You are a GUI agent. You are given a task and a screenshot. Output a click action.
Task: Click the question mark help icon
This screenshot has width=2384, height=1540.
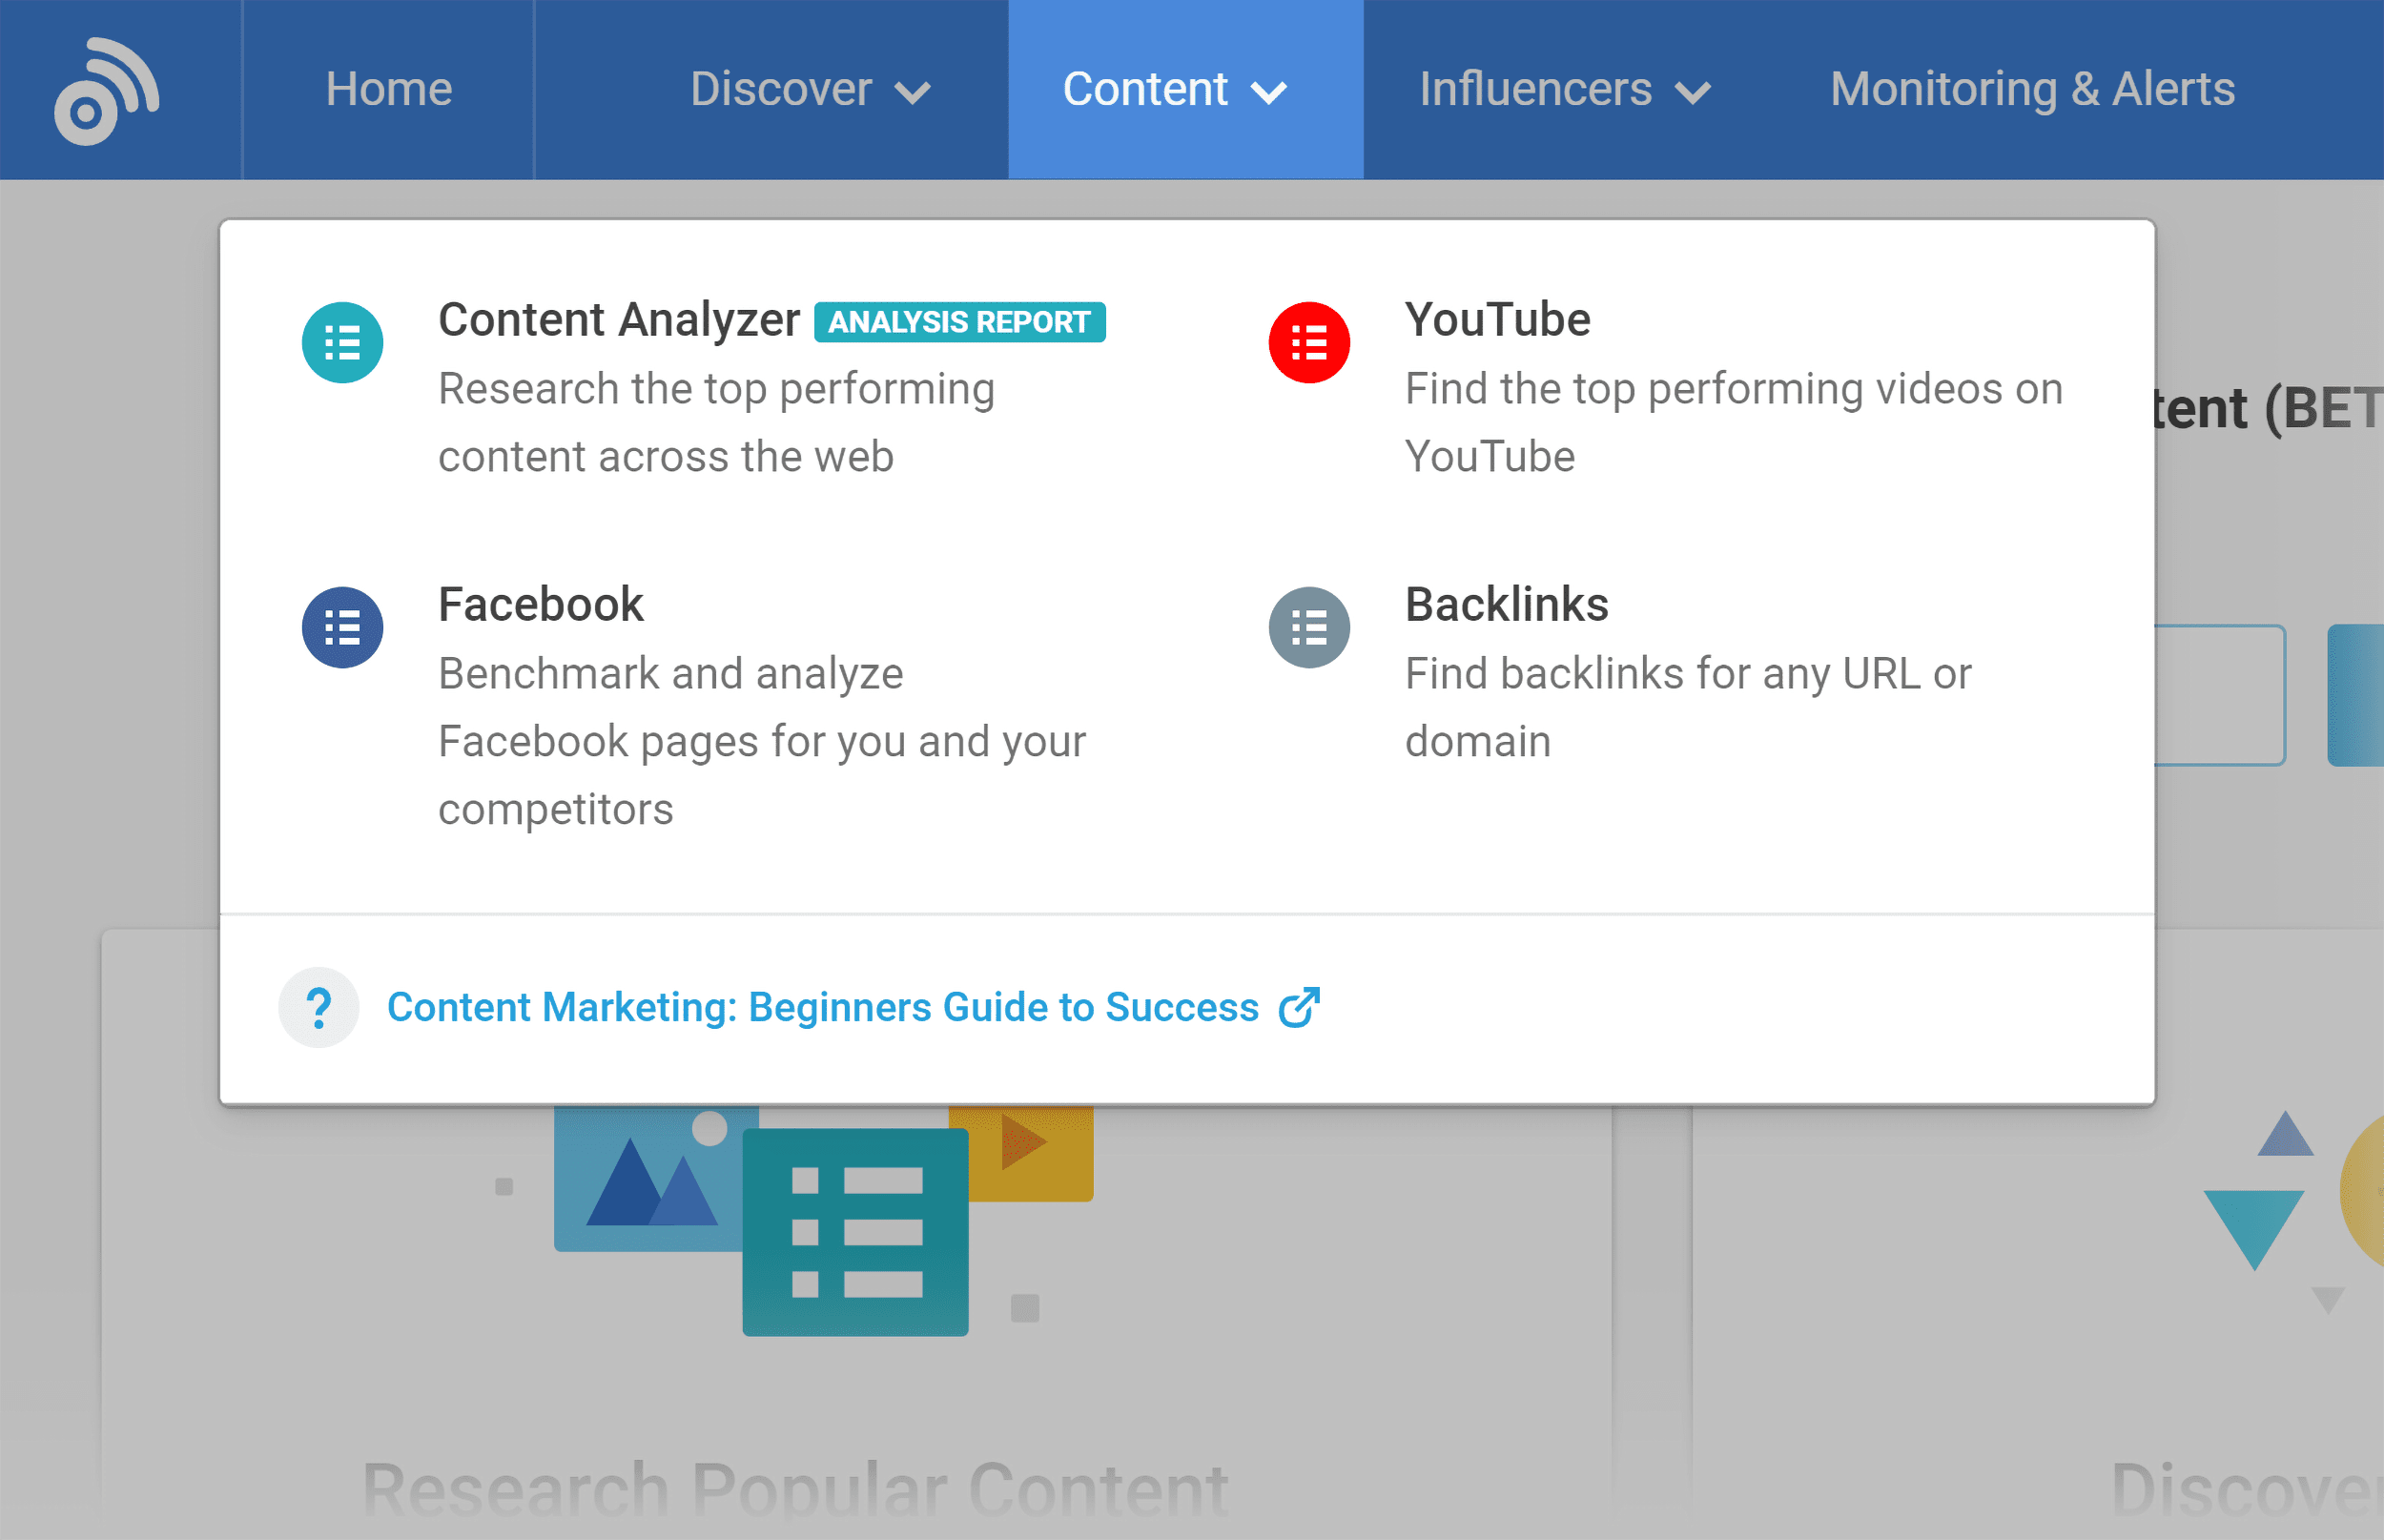pyautogui.click(x=318, y=1005)
